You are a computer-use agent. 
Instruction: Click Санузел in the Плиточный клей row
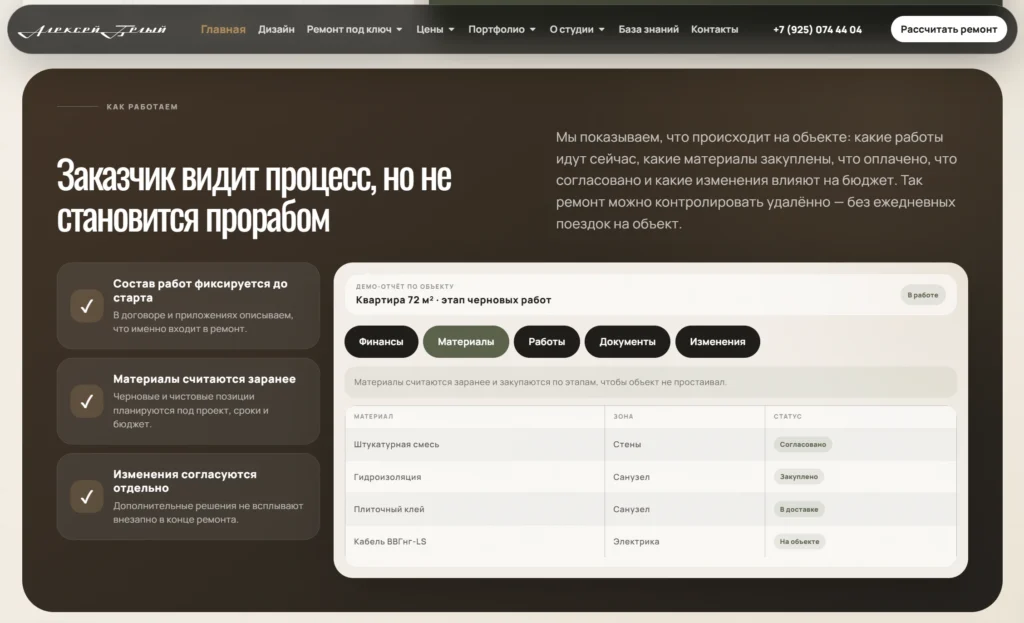pyautogui.click(x=684, y=509)
